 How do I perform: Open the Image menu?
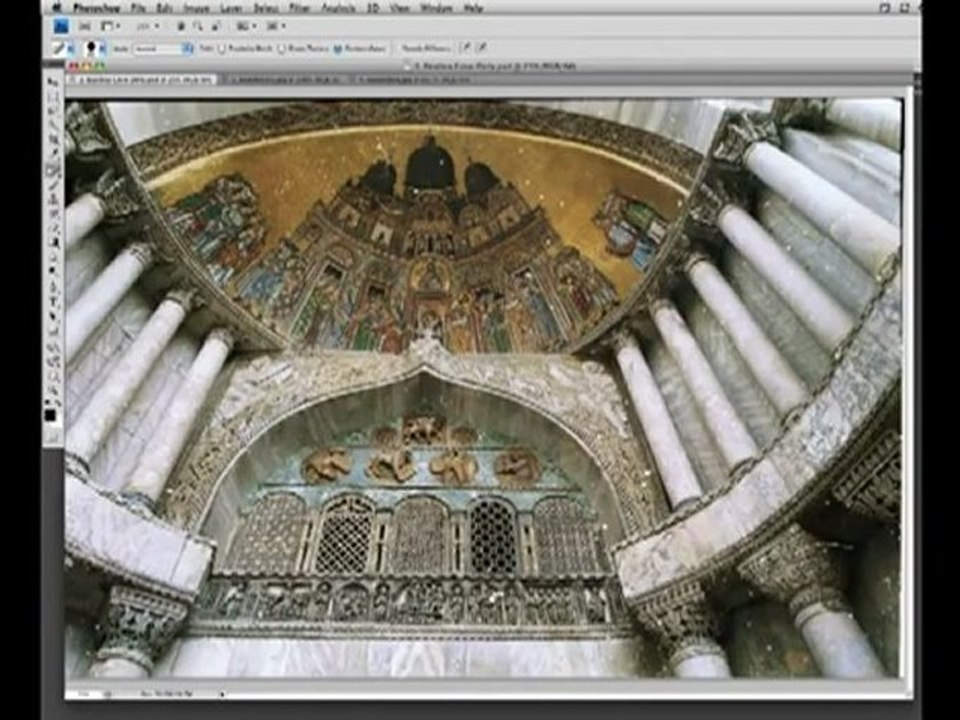197,9
